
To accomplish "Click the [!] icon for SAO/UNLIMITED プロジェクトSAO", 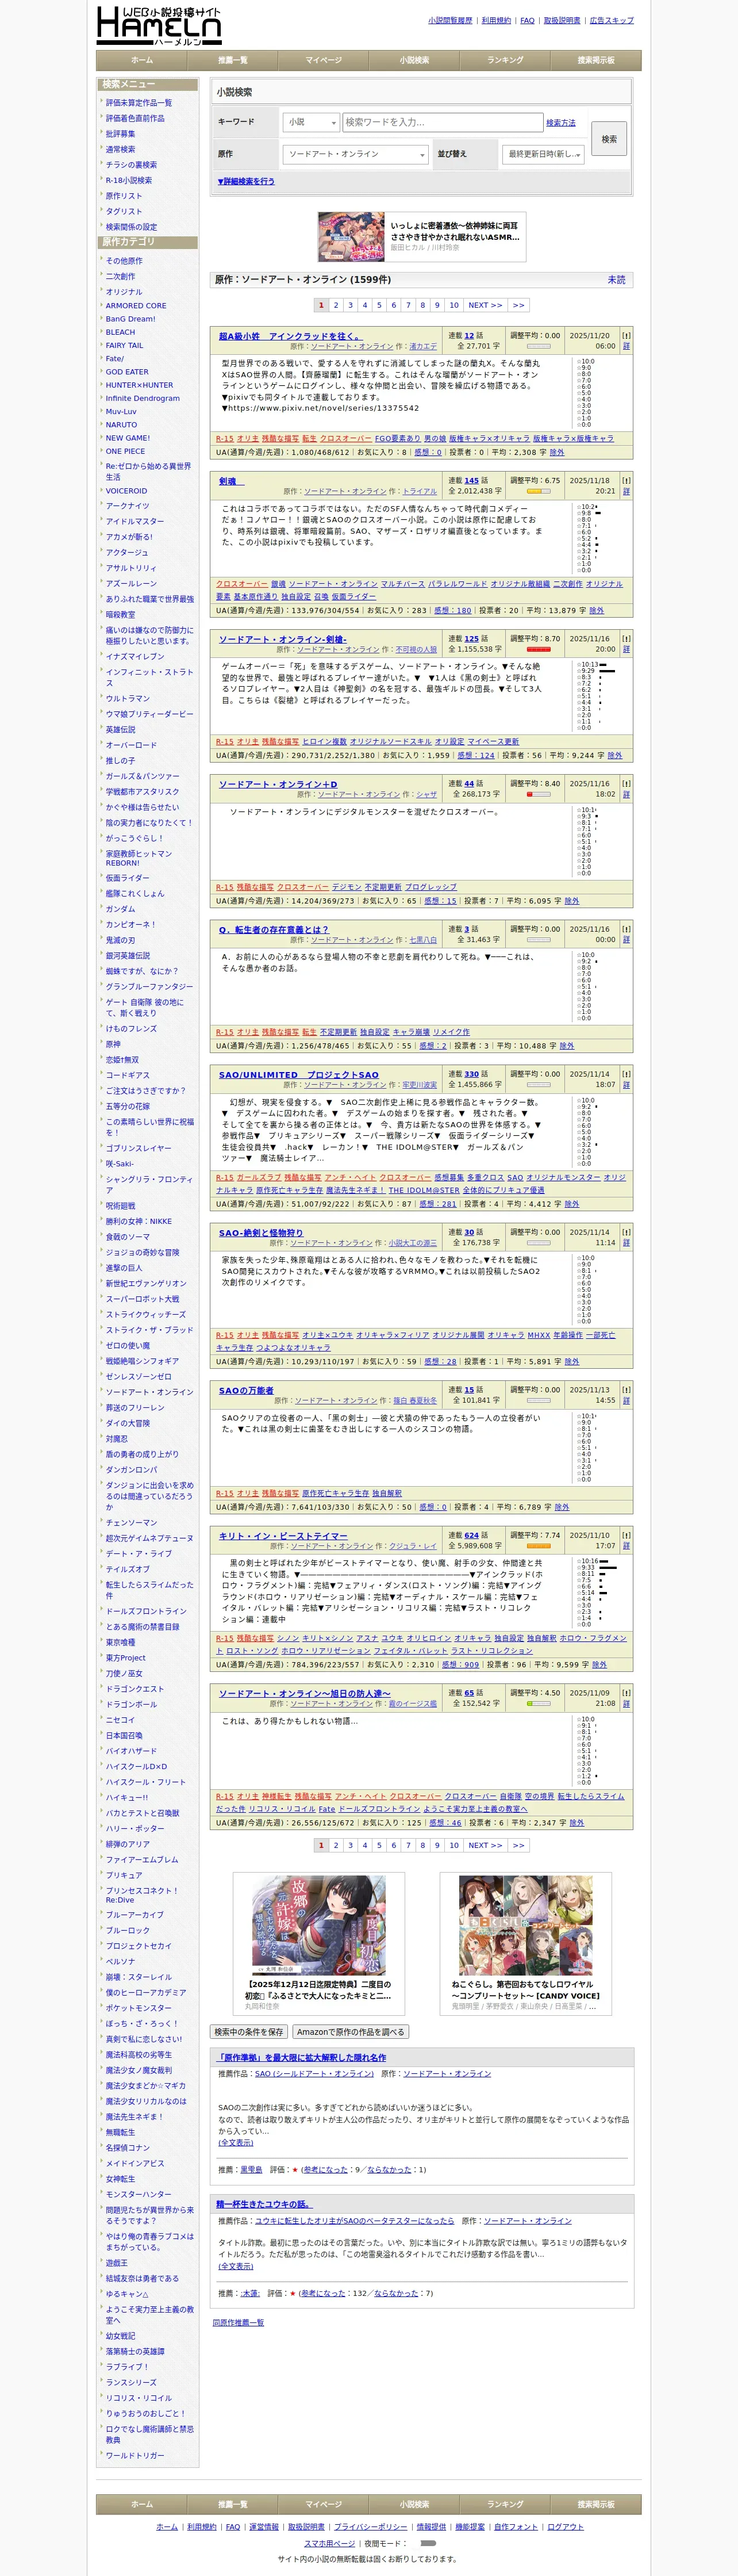I will coord(626,1074).
